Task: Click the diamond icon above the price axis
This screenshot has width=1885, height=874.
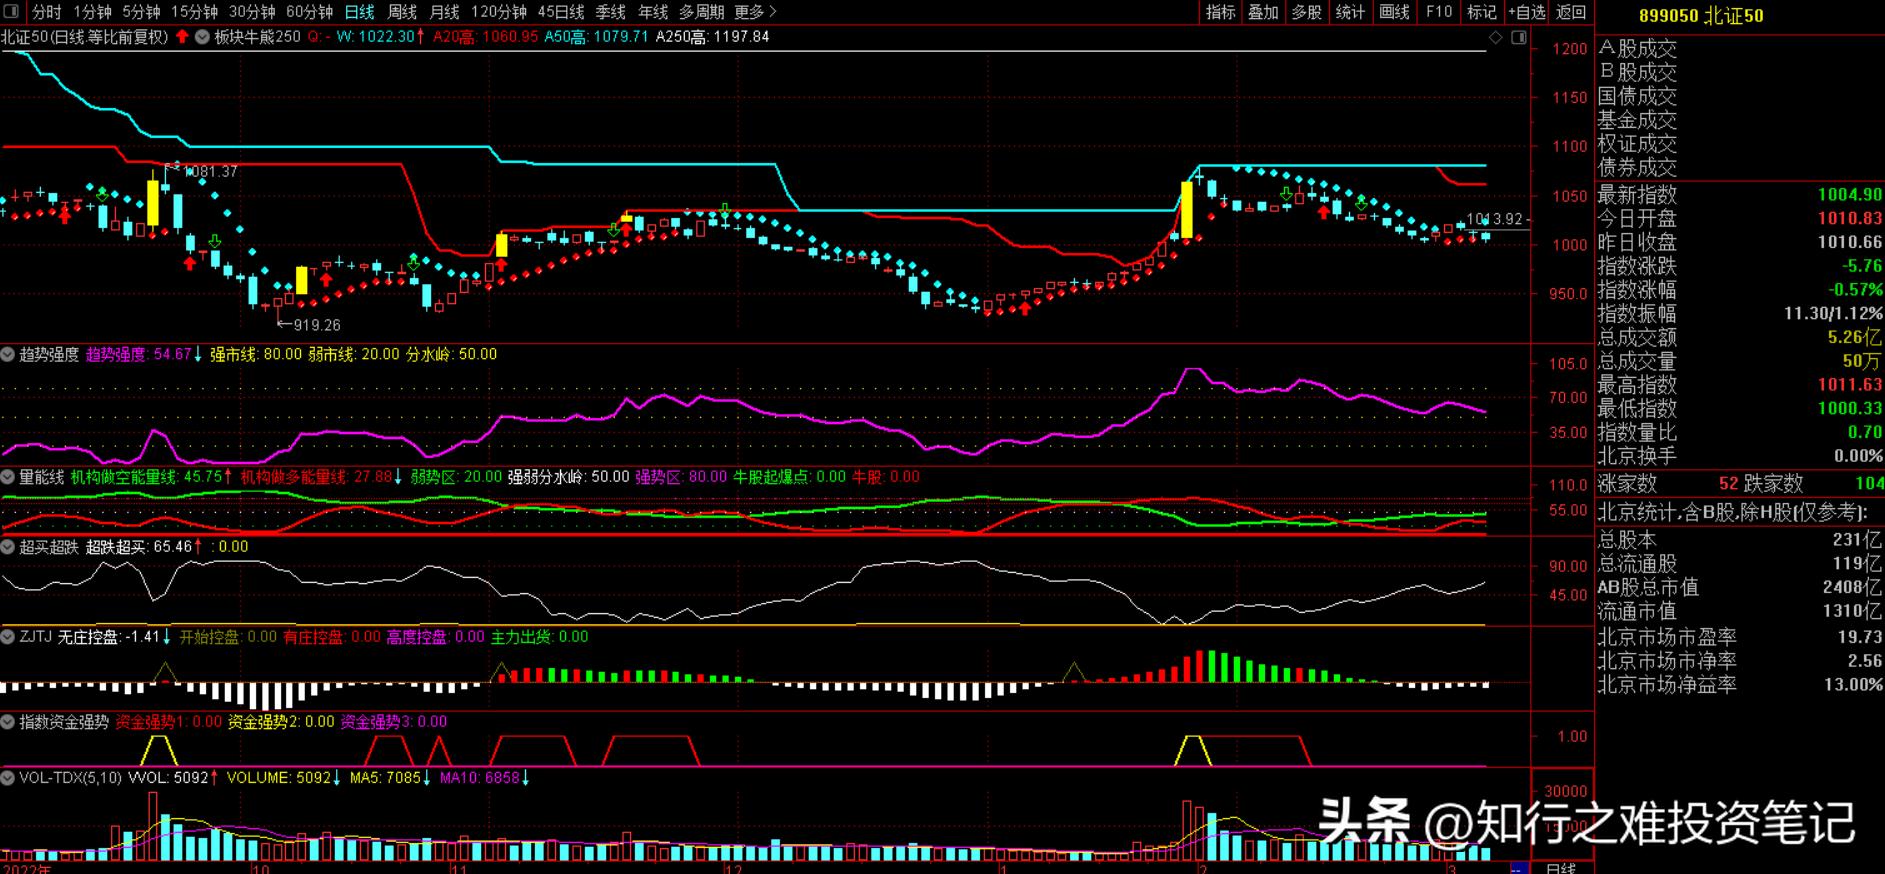Action: pos(1496,37)
